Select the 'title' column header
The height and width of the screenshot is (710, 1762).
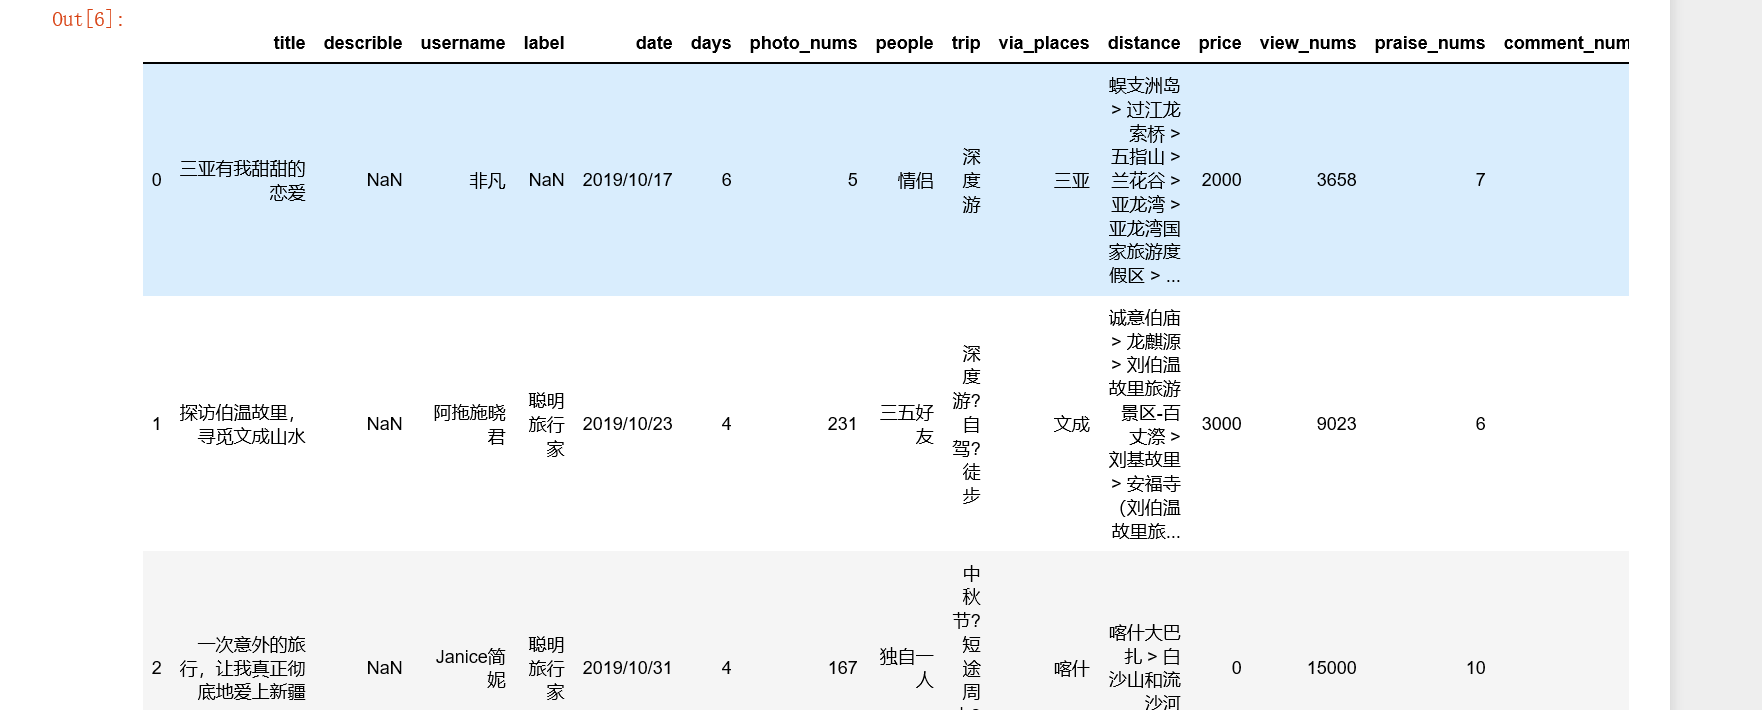click(289, 43)
